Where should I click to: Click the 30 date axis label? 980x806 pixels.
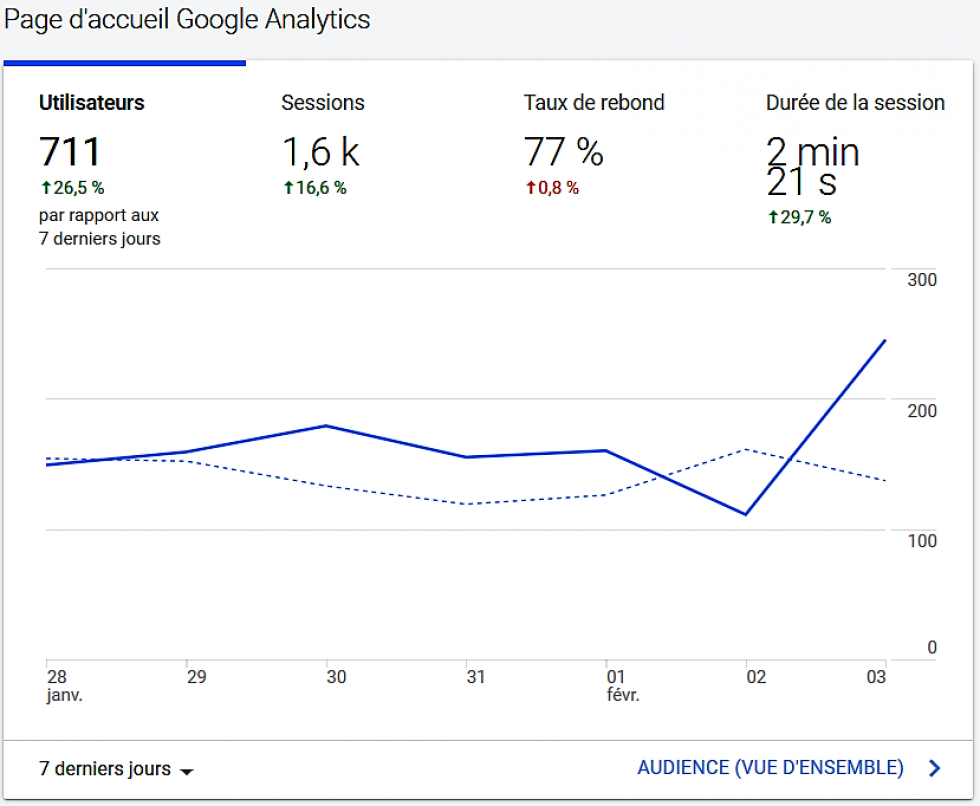(336, 677)
